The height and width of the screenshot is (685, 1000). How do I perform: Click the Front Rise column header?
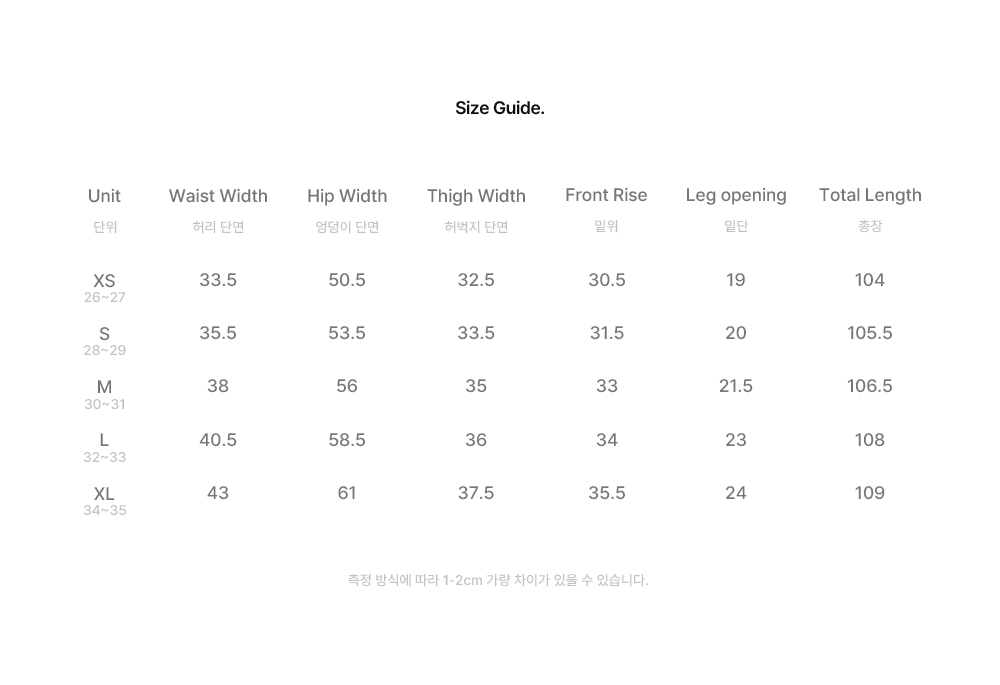(606, 195)
